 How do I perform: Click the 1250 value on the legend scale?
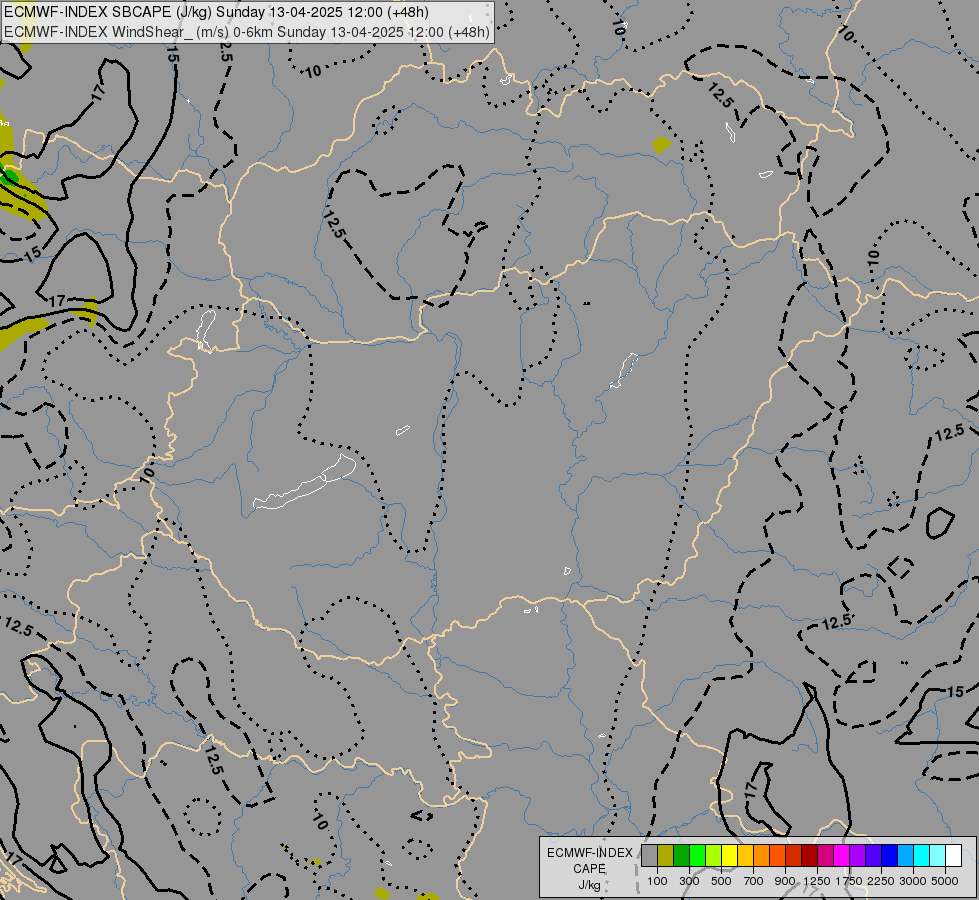coord(817,881)
